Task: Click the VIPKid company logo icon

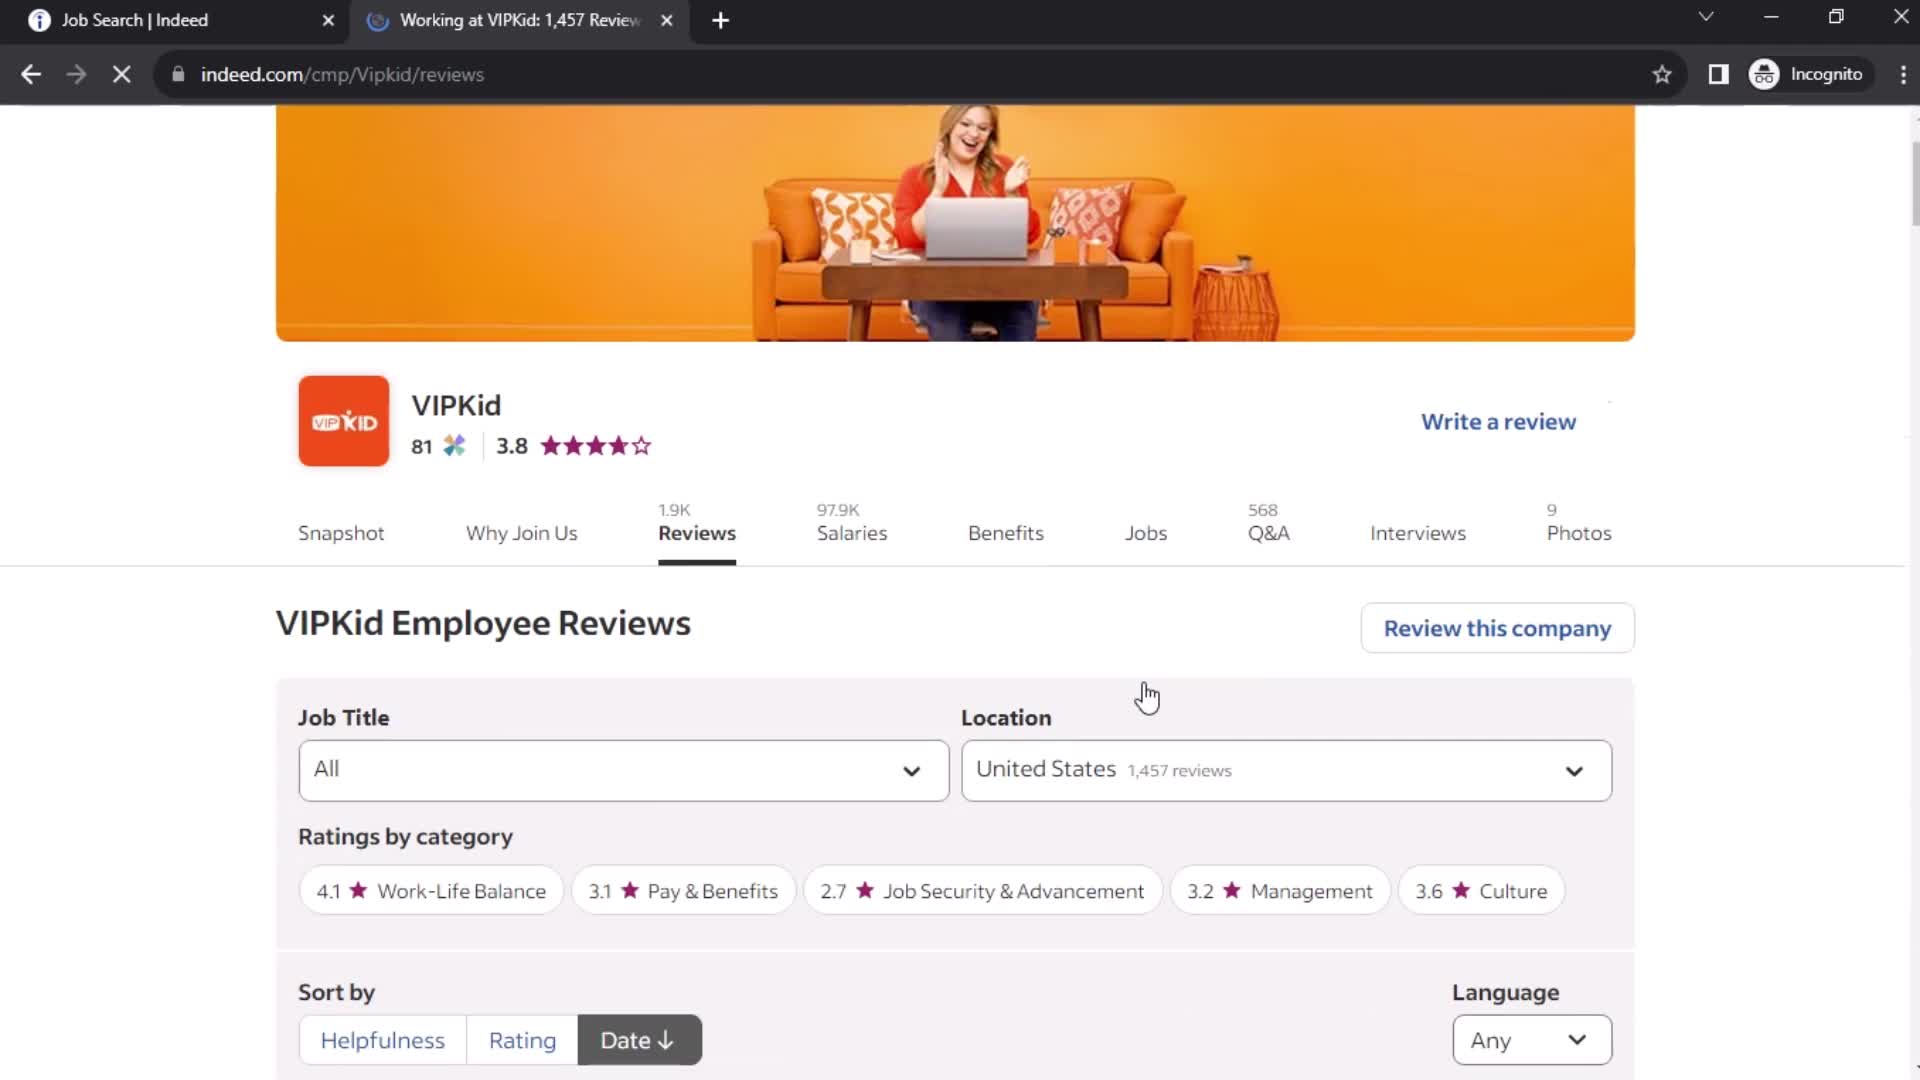Action: (344, 421)
